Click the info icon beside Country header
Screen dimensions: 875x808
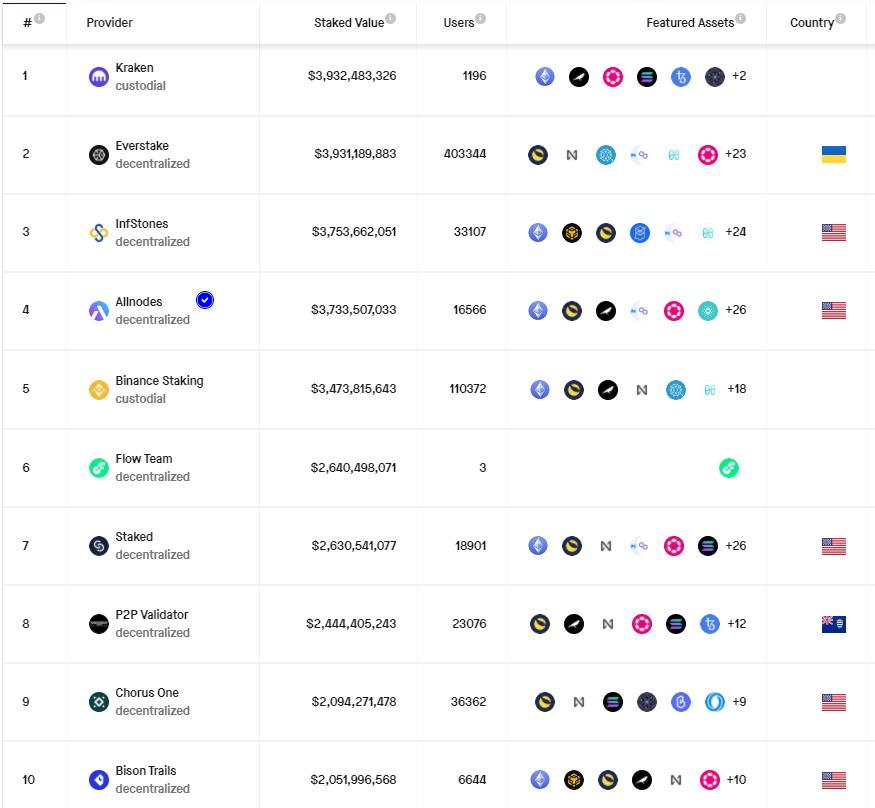[840, 19]
